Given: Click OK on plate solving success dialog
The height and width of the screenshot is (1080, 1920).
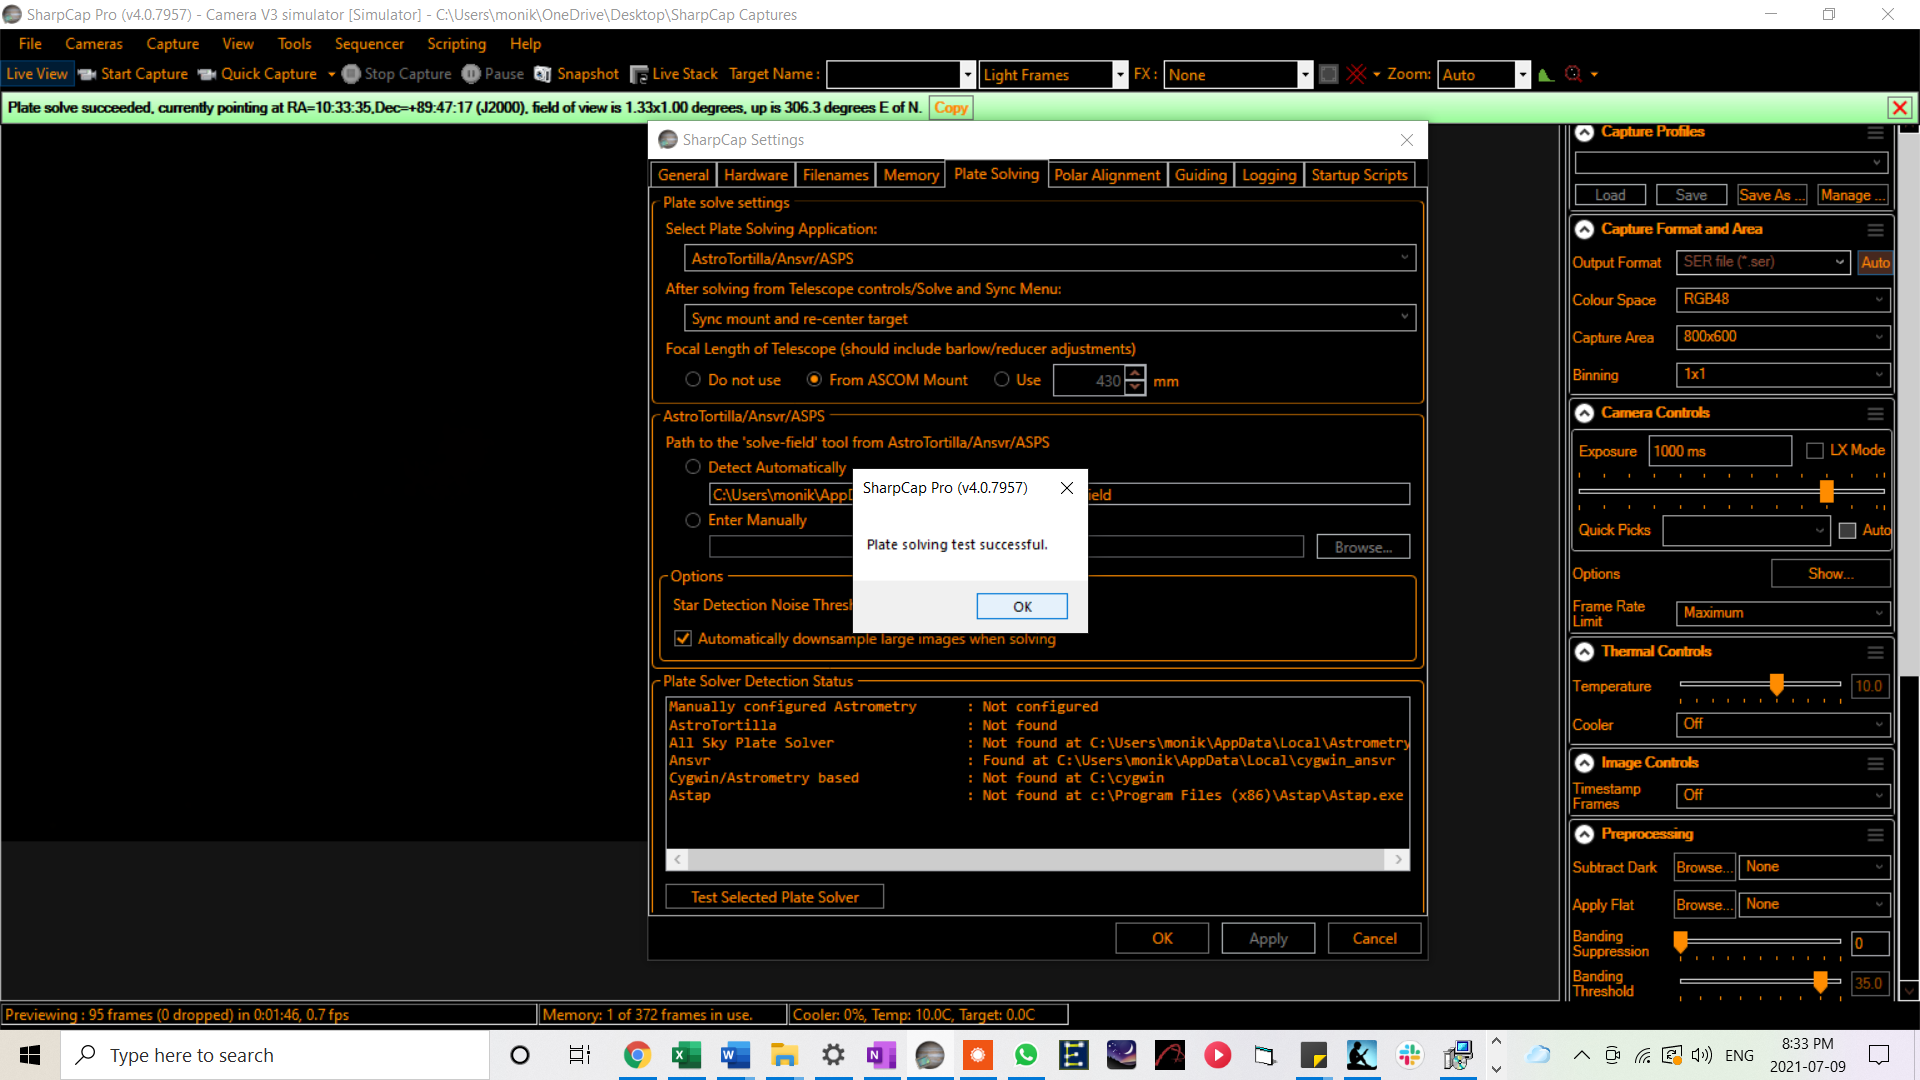Looking at the screenshot, I should (1022, 605).
